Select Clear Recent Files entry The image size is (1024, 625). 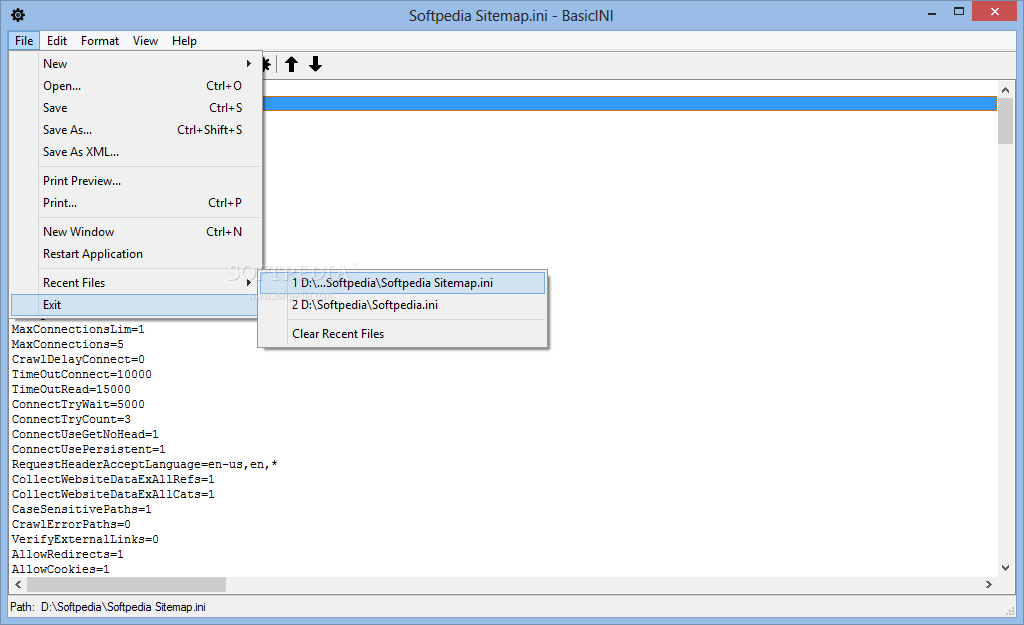click(x=402, y=334)
